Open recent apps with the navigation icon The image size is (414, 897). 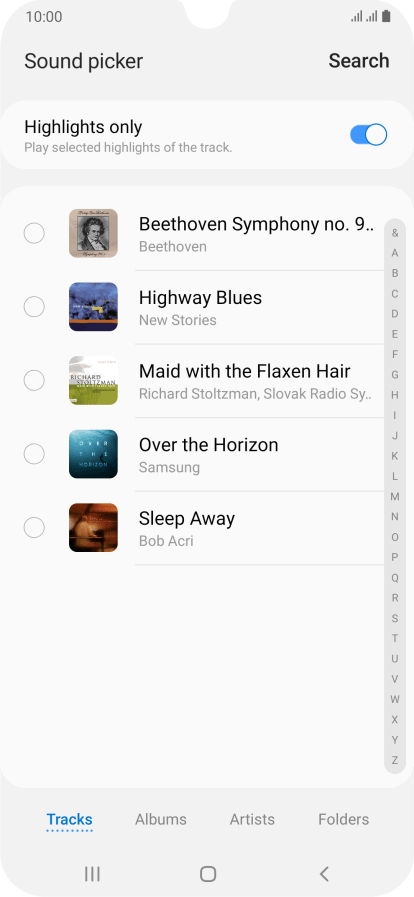[x=92, y=874]
